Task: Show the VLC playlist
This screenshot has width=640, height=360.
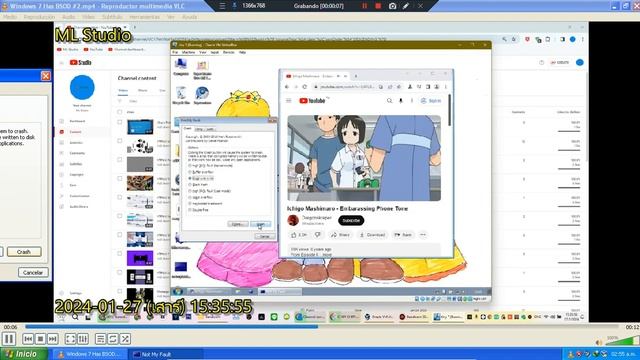Action: 100,339
